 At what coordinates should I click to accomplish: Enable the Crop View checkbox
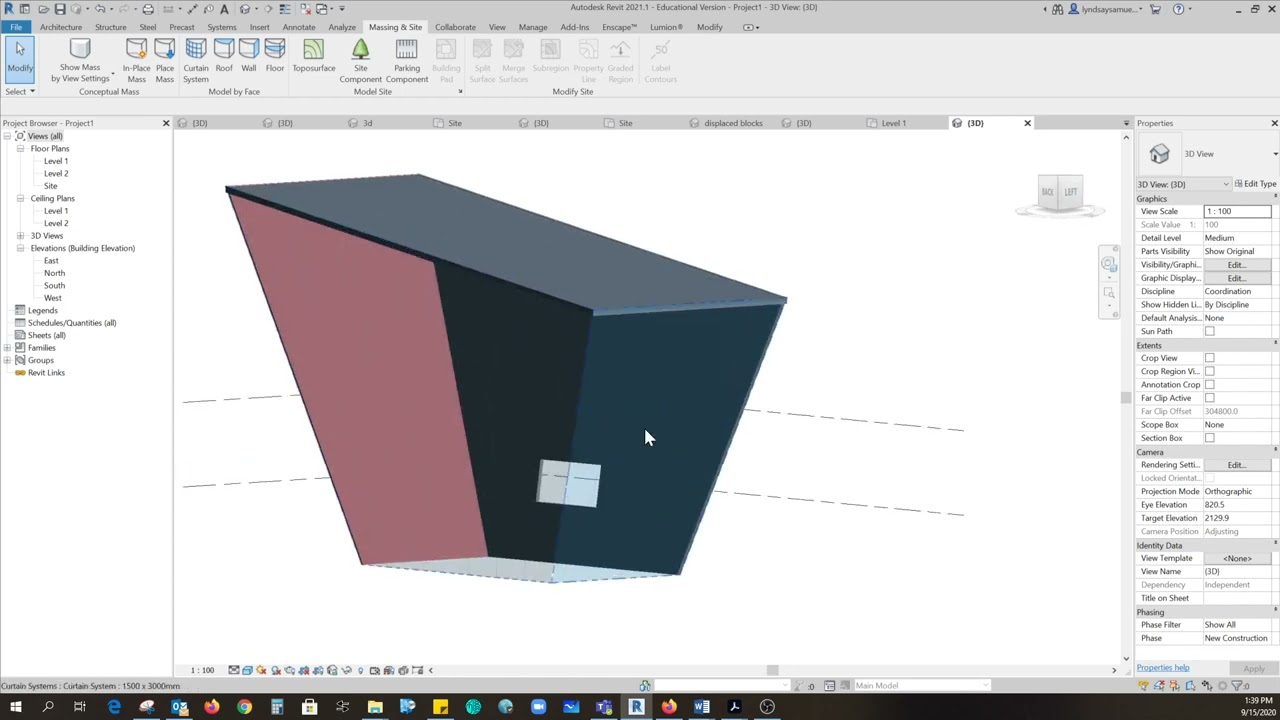1209,358
